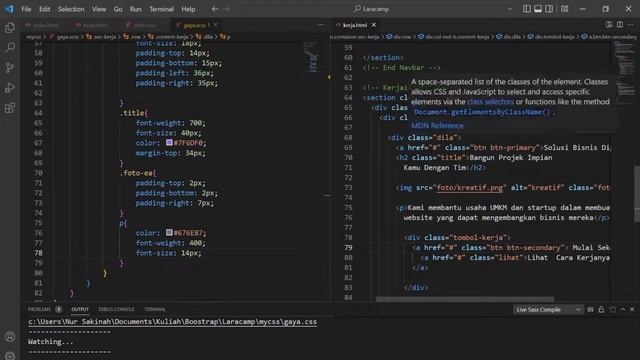640x360 pixels.
Task: Switch to the Problems panel tab
Action: pos(44,309)
